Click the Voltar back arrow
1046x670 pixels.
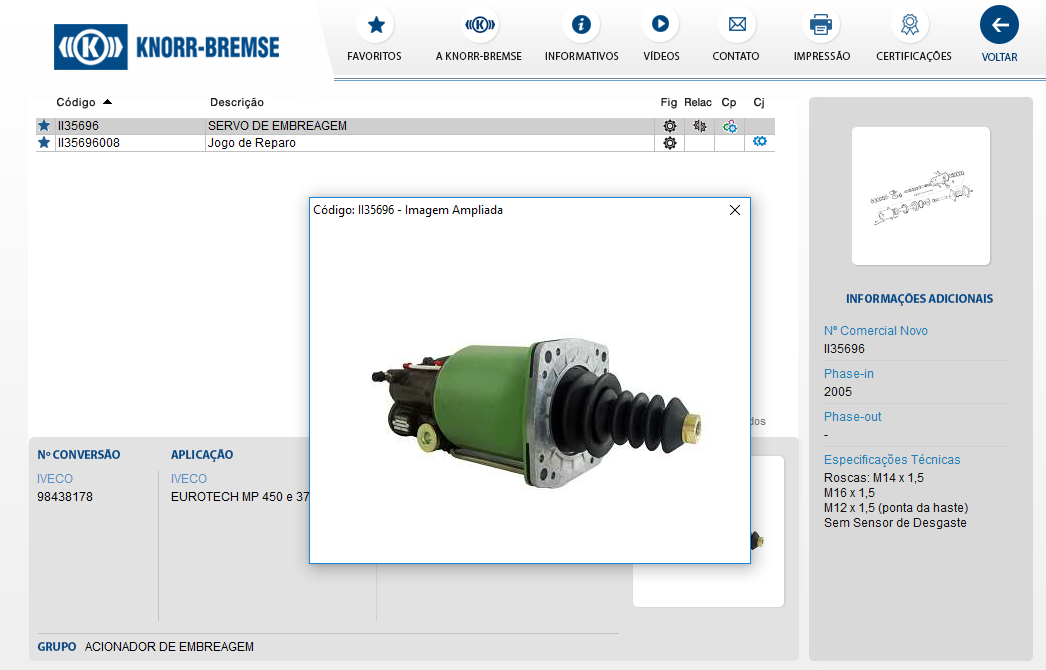(x=999, y=25)
